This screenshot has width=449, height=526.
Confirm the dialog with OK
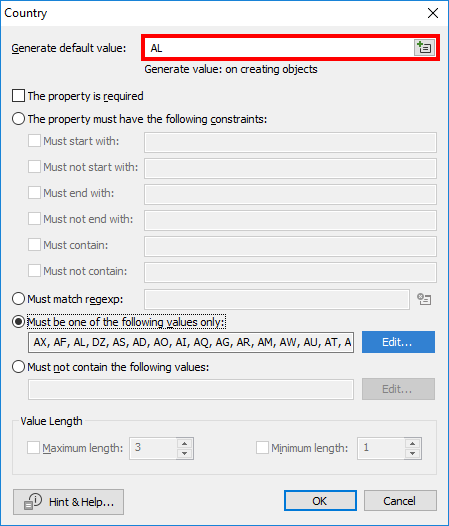pyautogui.click(x=320, y=501)
